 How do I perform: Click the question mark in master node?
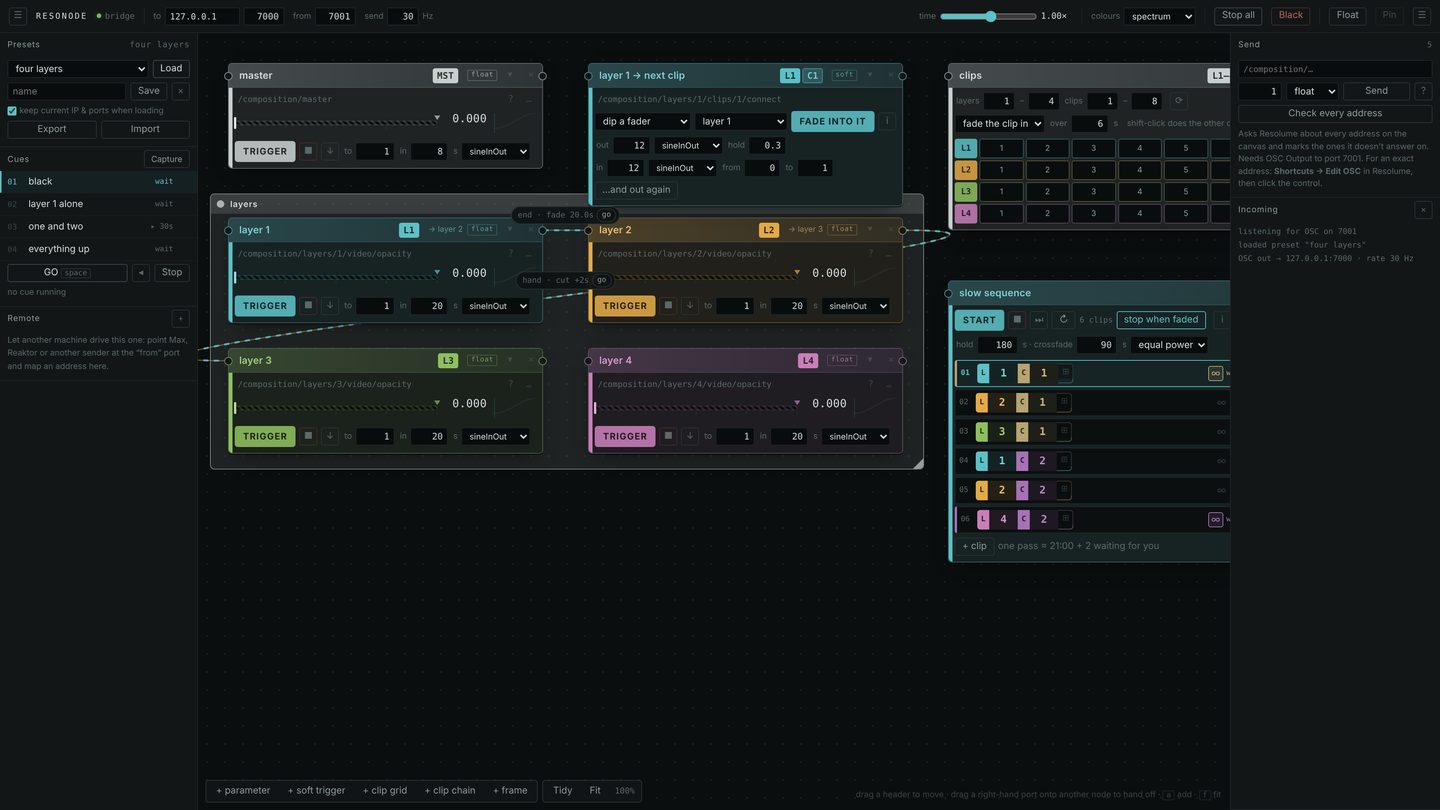tap(510, 99)
